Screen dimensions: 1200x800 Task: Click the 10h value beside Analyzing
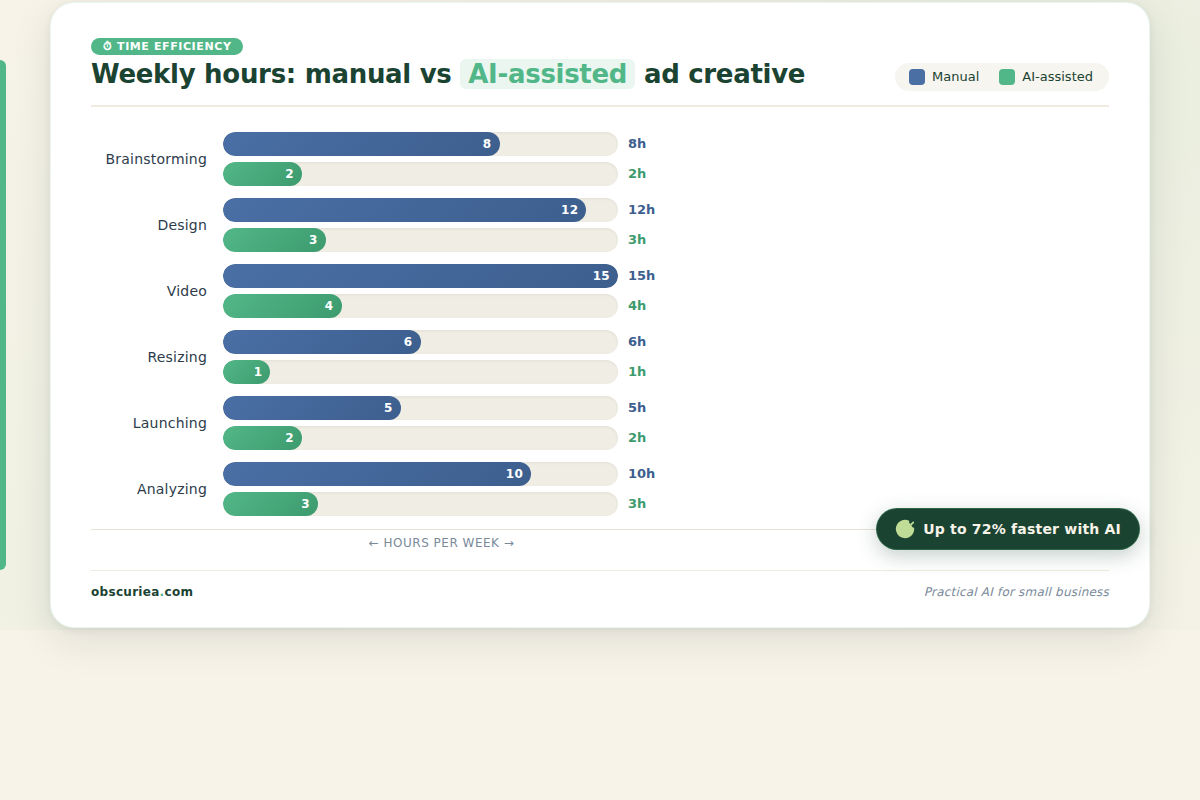tap(641, 474)
